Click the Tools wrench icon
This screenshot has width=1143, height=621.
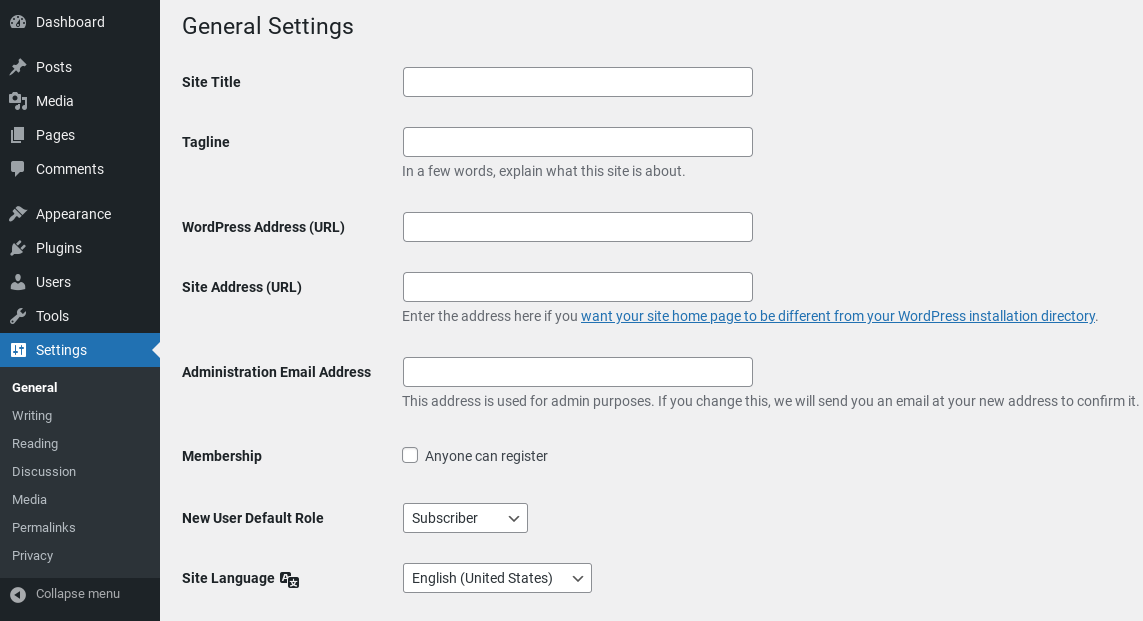18,316
